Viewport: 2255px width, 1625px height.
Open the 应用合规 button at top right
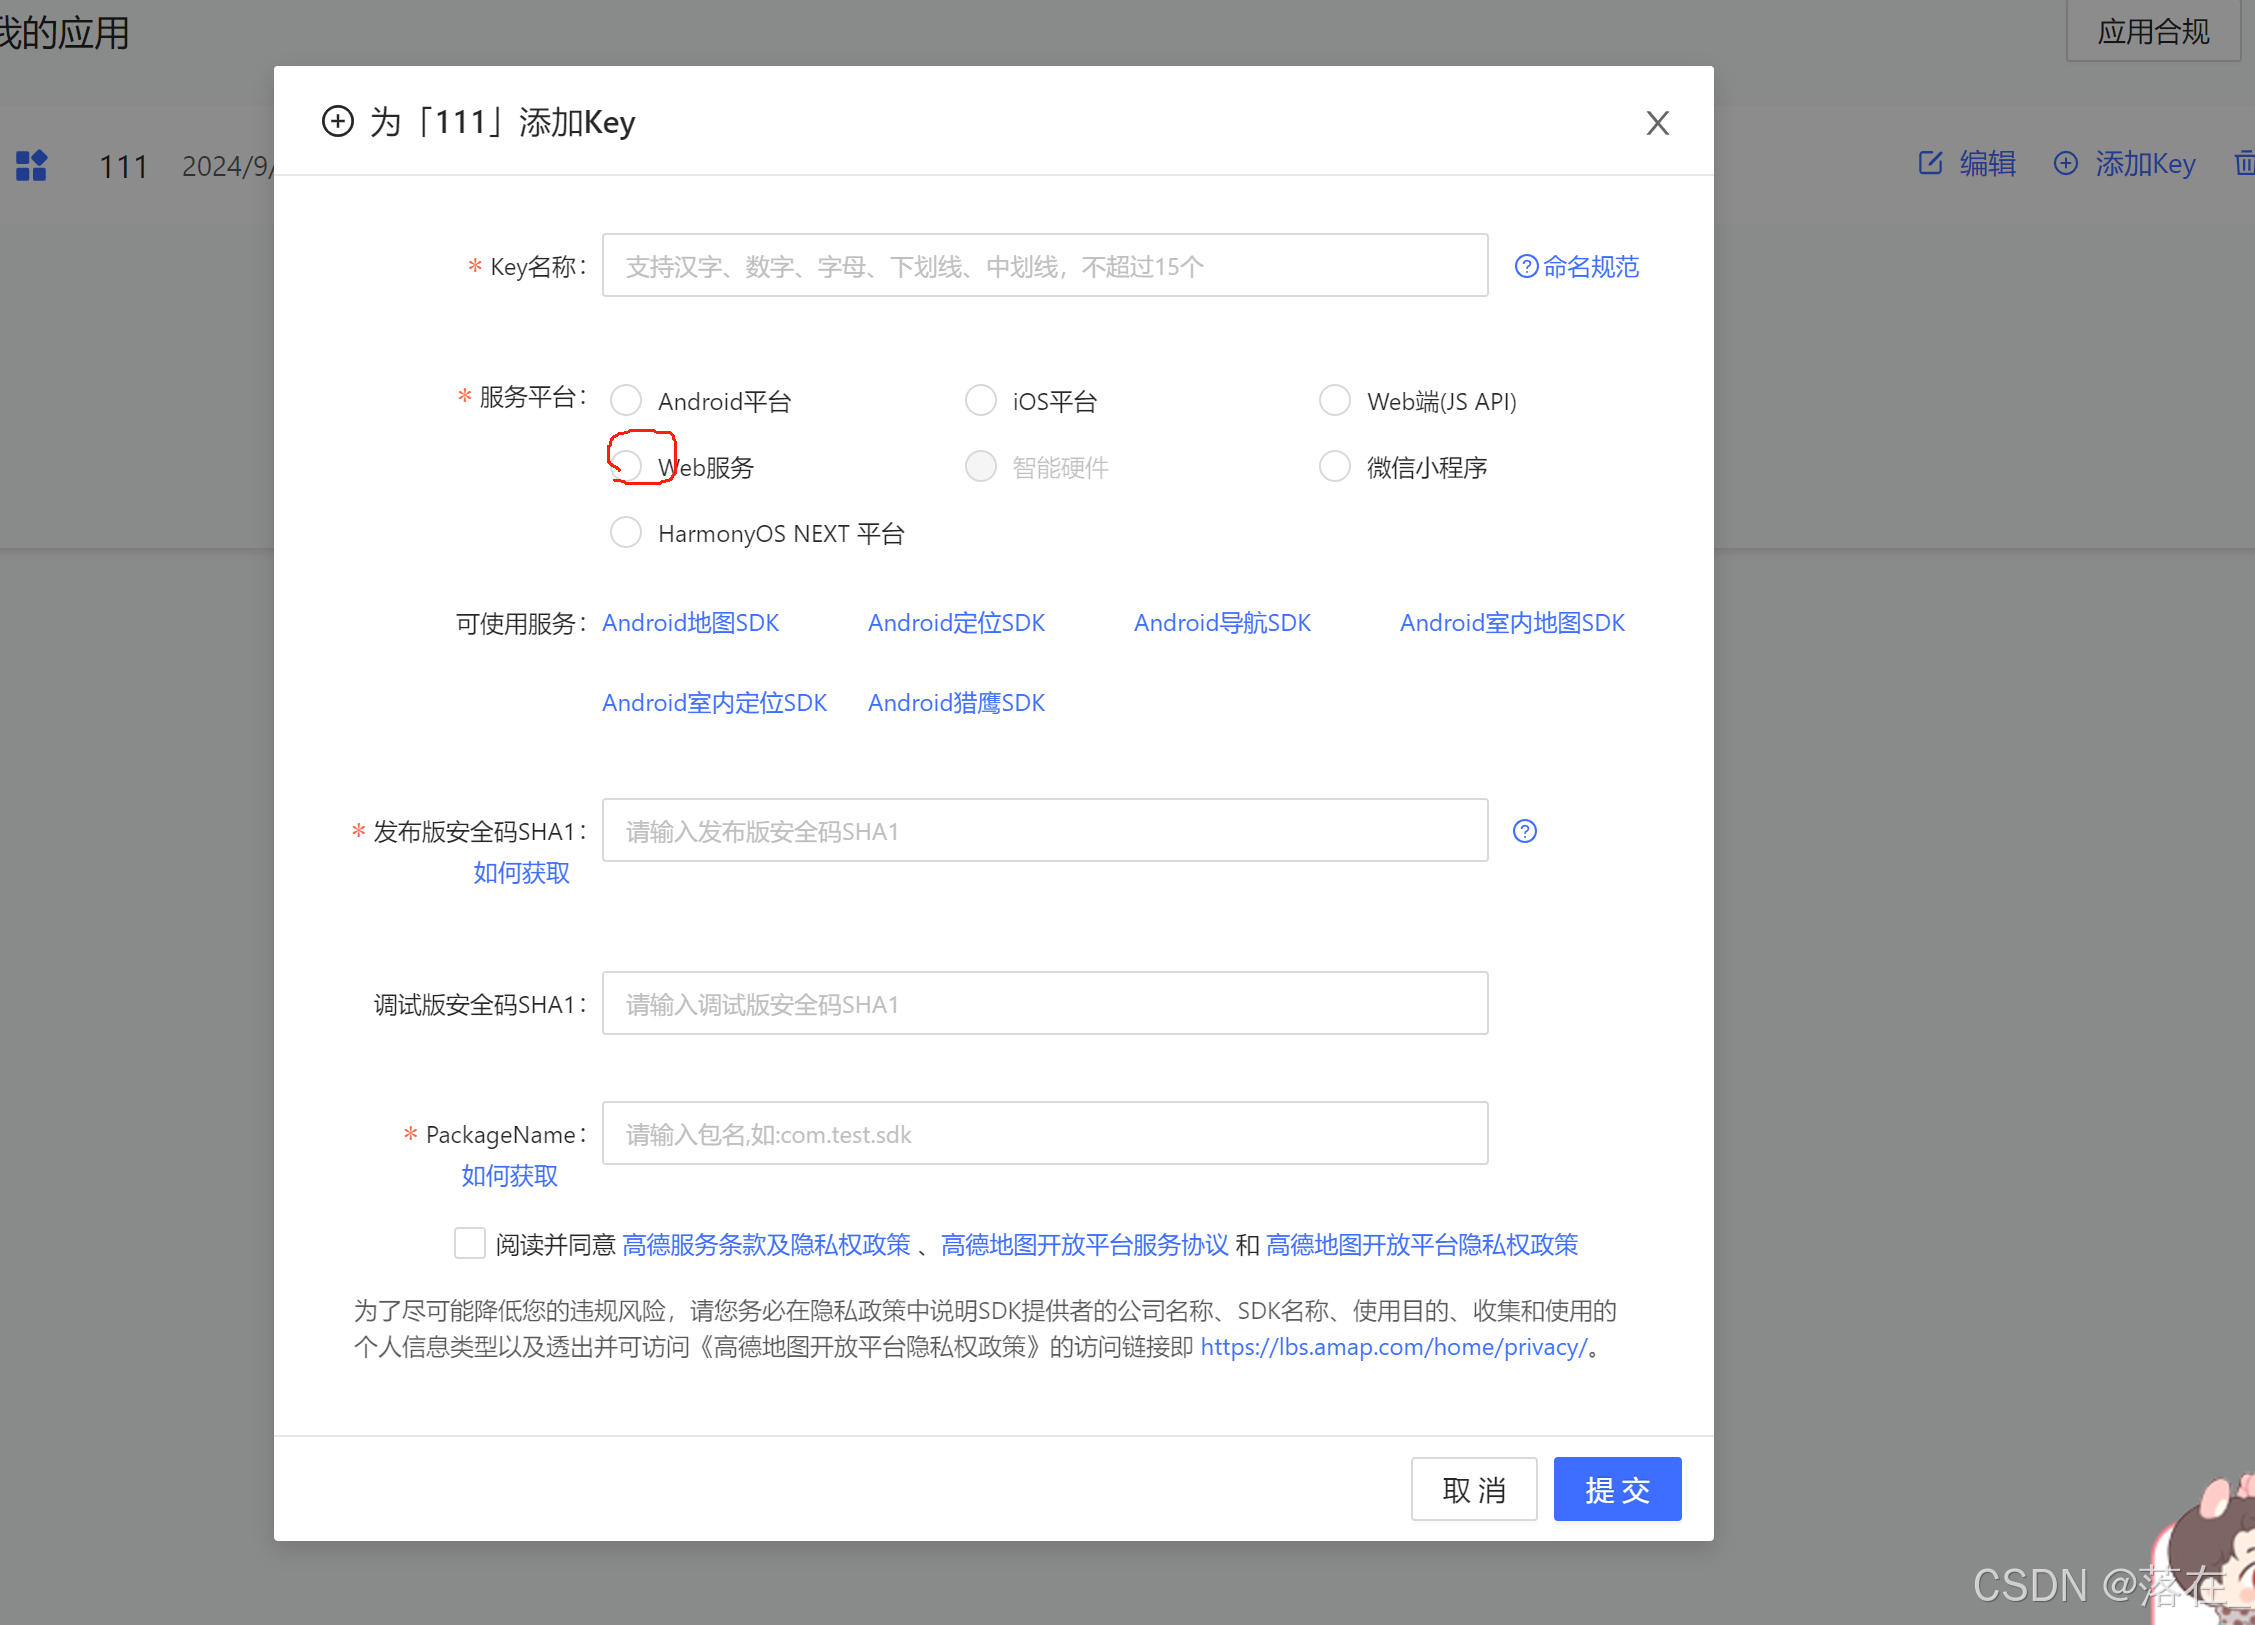point(2152,32)
